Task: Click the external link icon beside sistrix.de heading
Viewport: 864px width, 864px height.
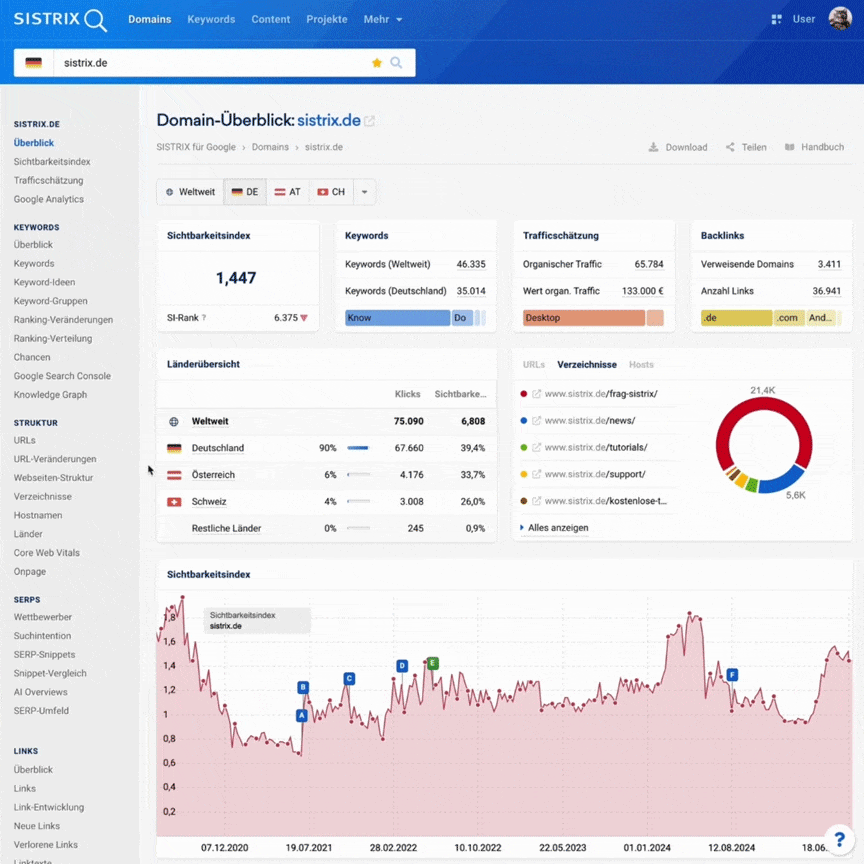Action: coord(369,121)
